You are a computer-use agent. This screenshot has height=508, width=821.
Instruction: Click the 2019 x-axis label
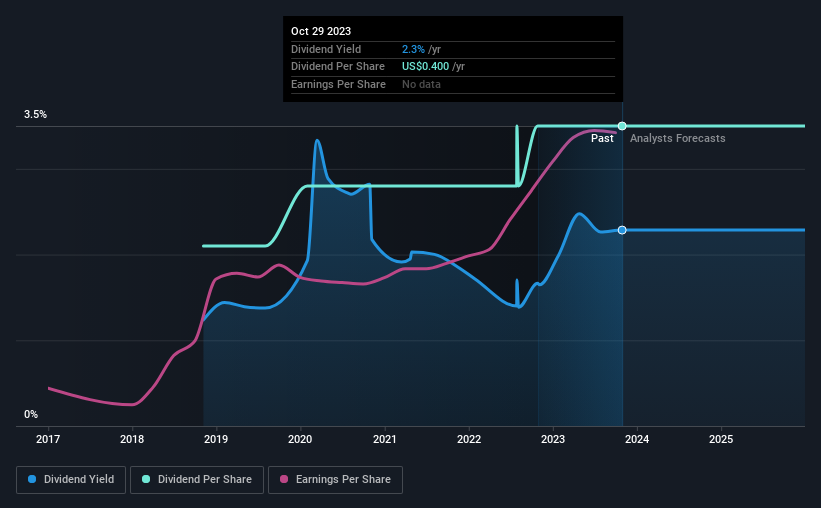click(x=216, y=439)
